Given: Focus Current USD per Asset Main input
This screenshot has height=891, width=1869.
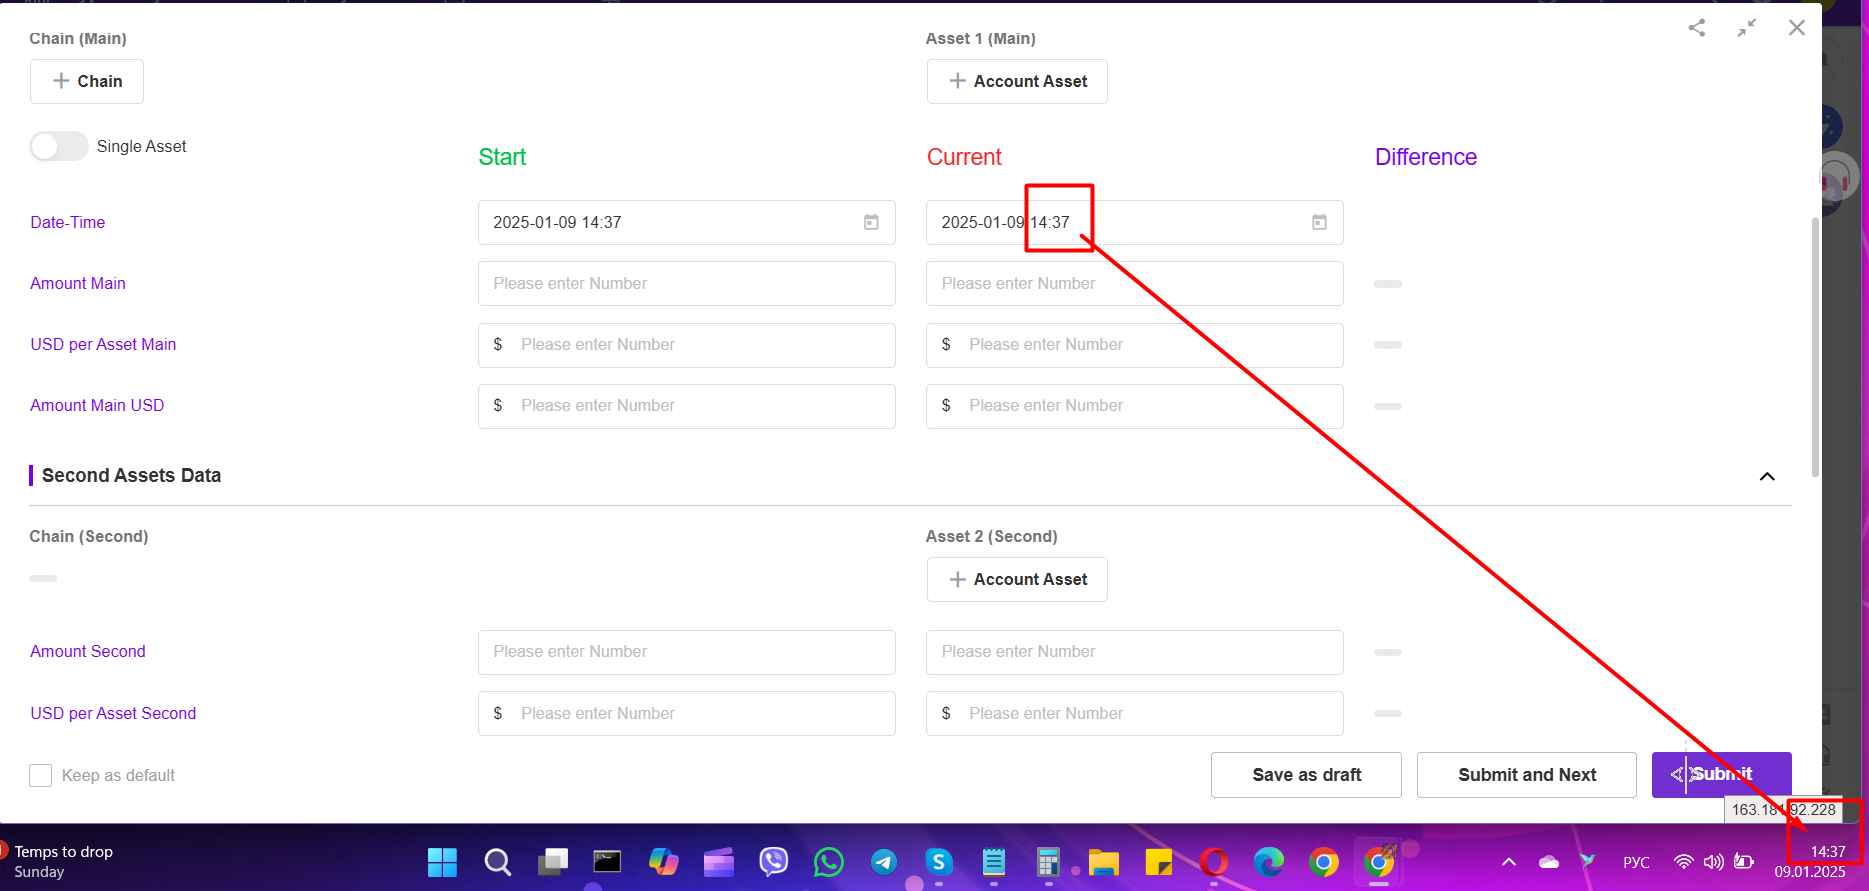Looking at the screenshot, I should [1134, 345].
